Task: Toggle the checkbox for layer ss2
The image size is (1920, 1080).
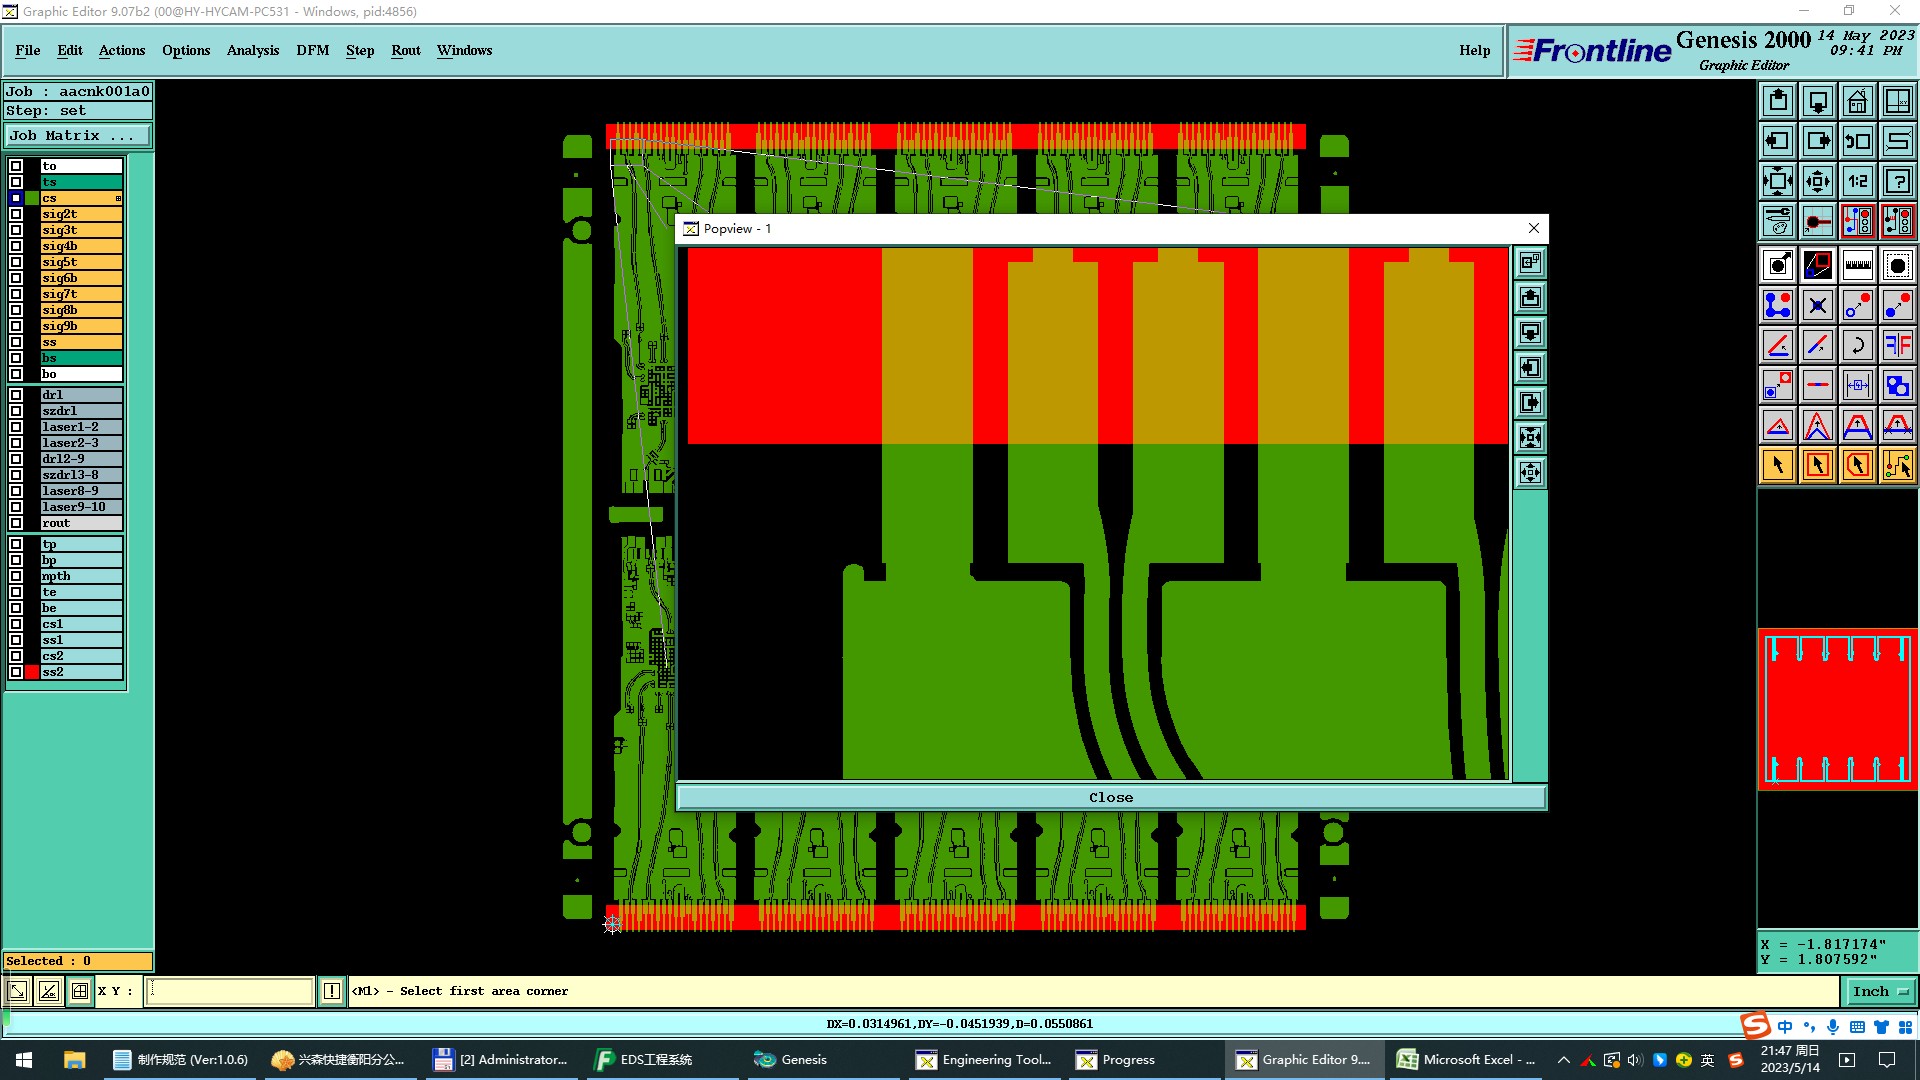Action: coord(16,672)
